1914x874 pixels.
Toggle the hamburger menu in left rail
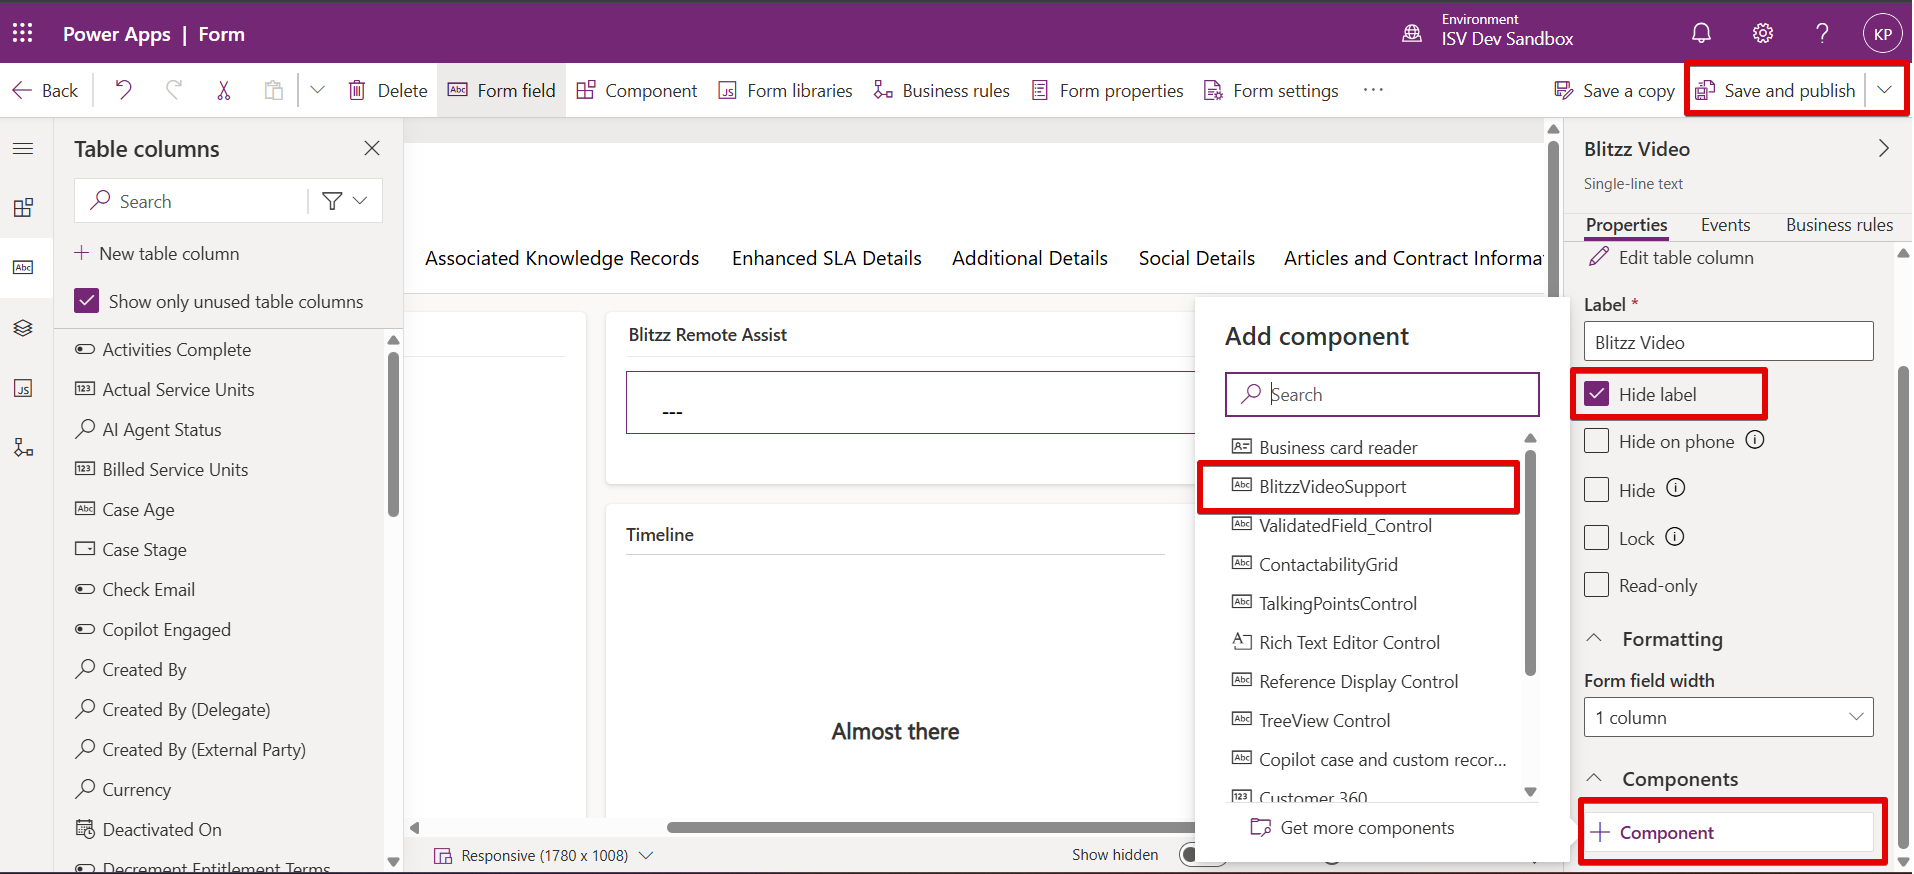pyautogui.click(x=23, y=149)
